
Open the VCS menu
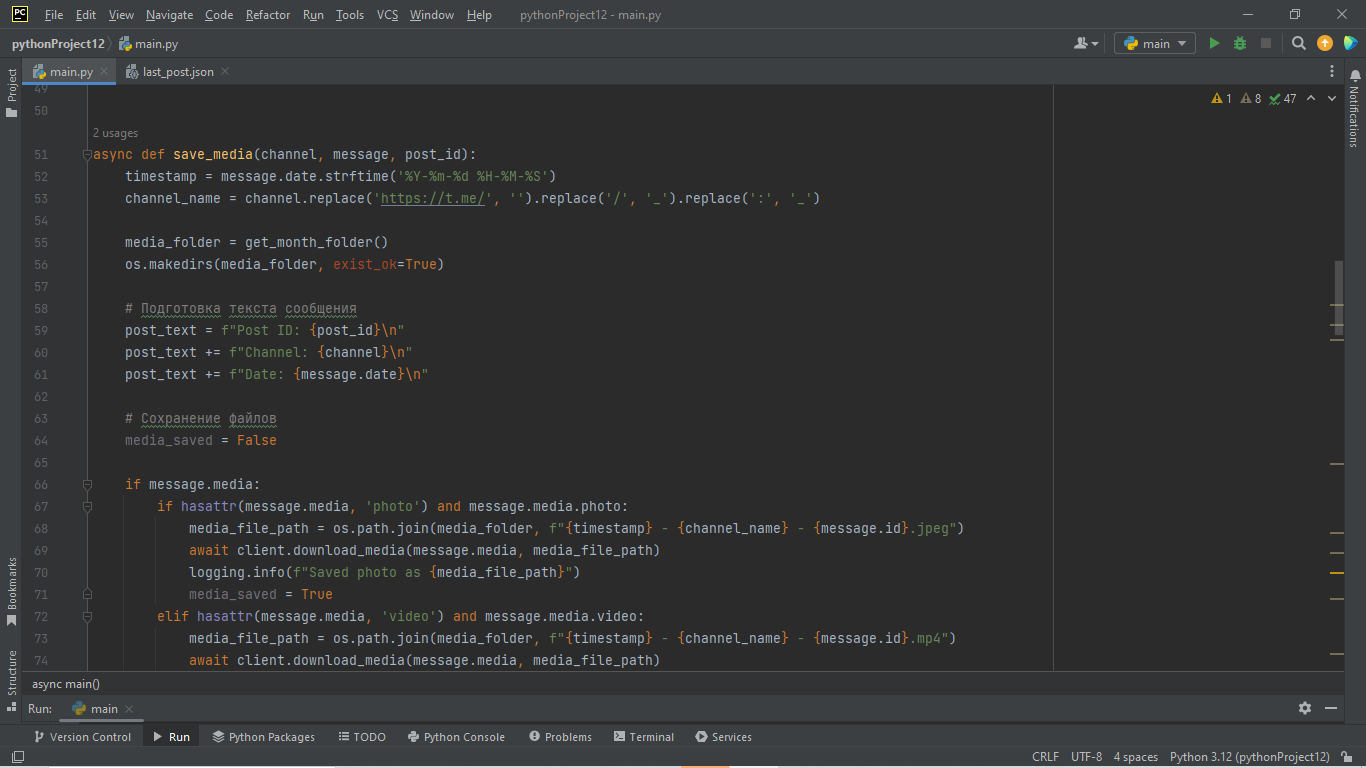point(387,15)
